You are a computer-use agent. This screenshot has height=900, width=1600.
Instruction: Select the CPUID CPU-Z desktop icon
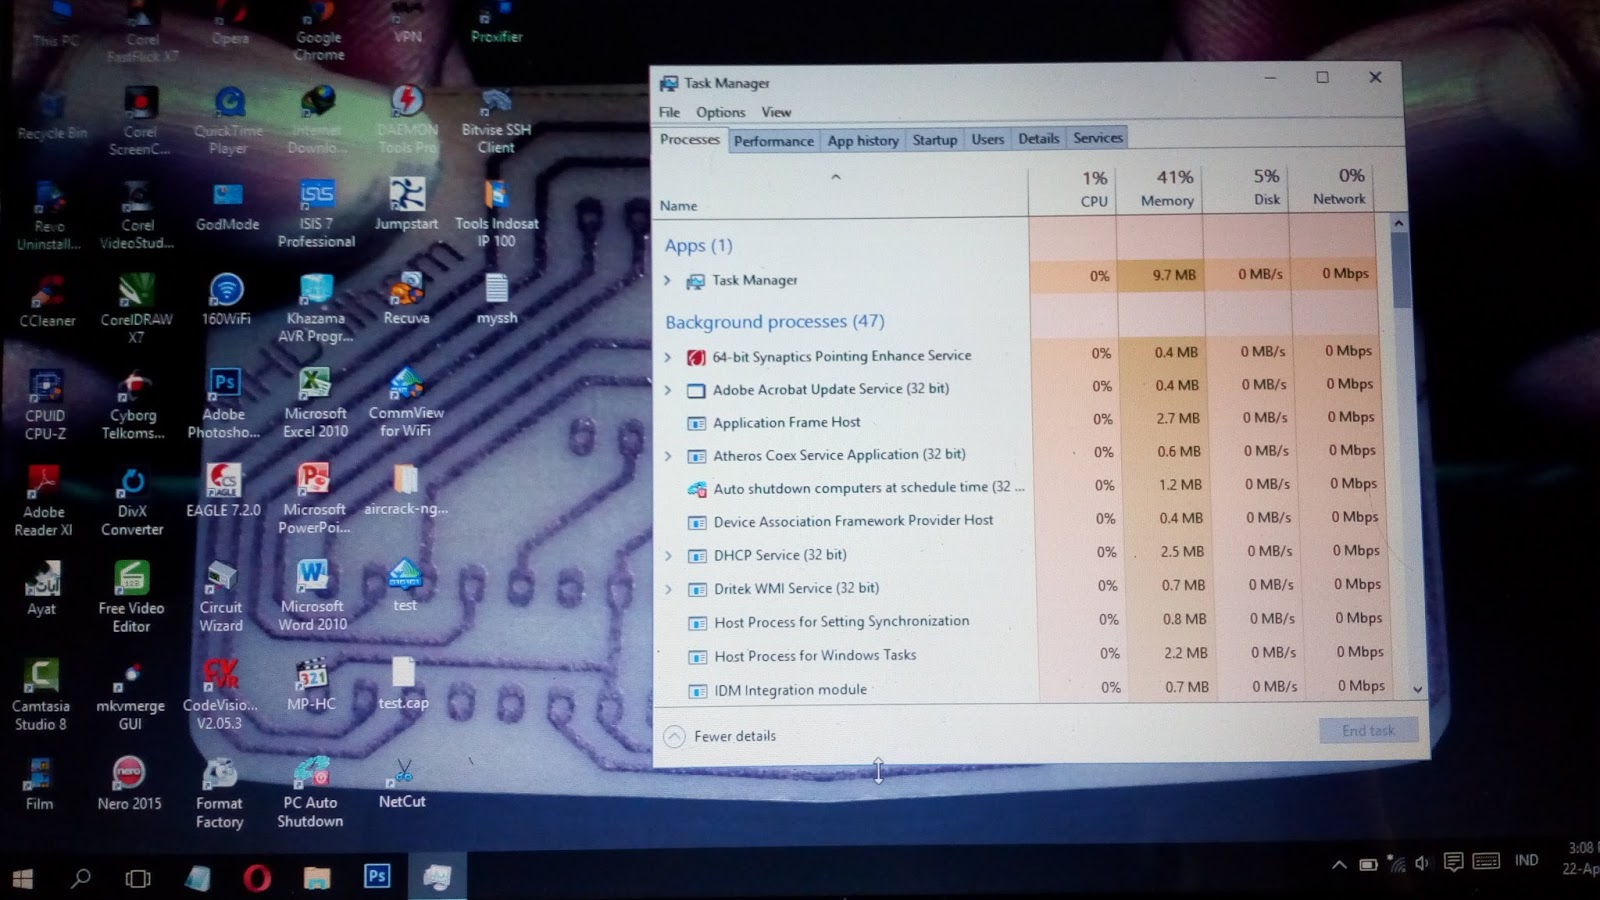click(45, 405)
